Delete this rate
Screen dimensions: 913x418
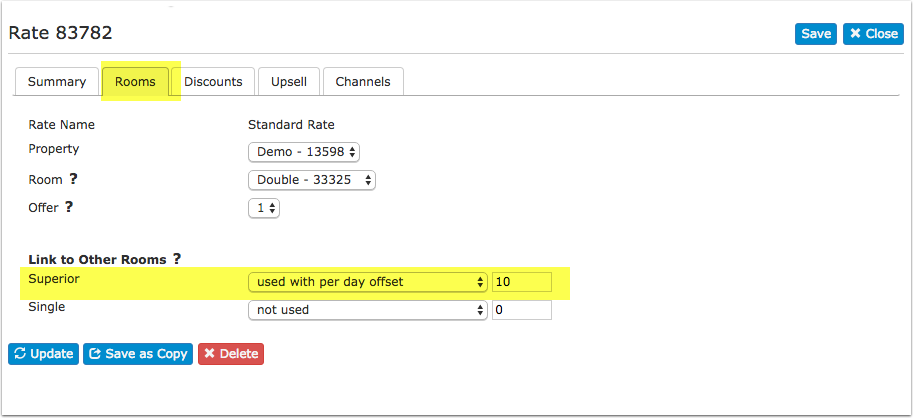231,354
